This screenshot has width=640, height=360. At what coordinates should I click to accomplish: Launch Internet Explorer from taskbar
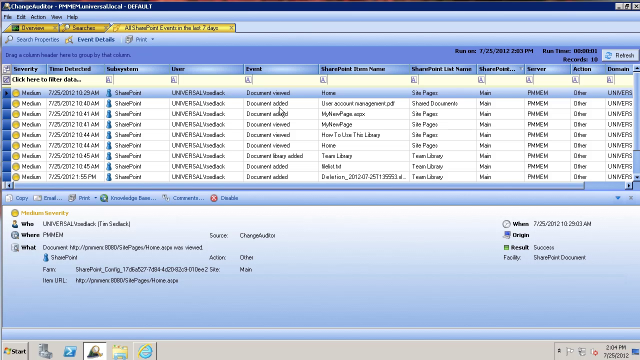coord(145,351)
